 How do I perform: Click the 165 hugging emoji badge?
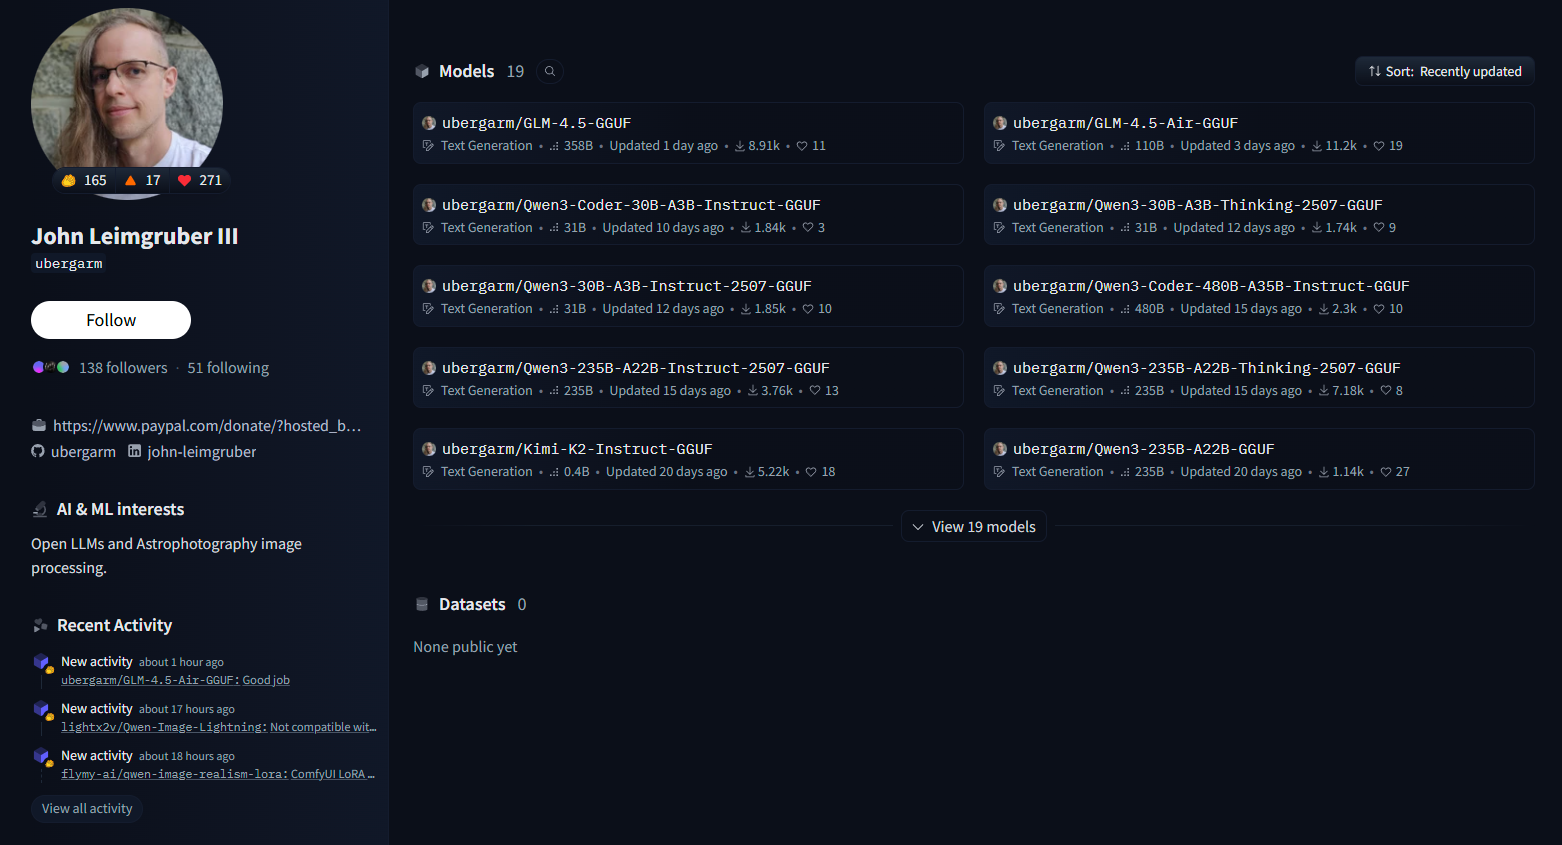(84, 180)
